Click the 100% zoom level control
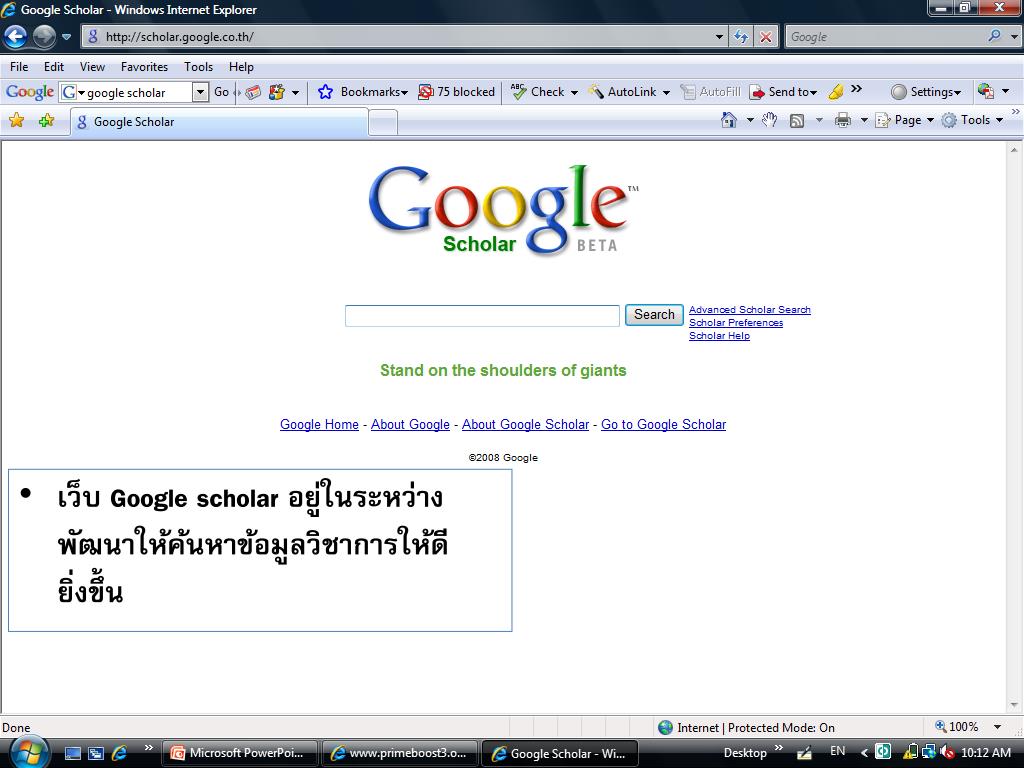 (957, 727)
